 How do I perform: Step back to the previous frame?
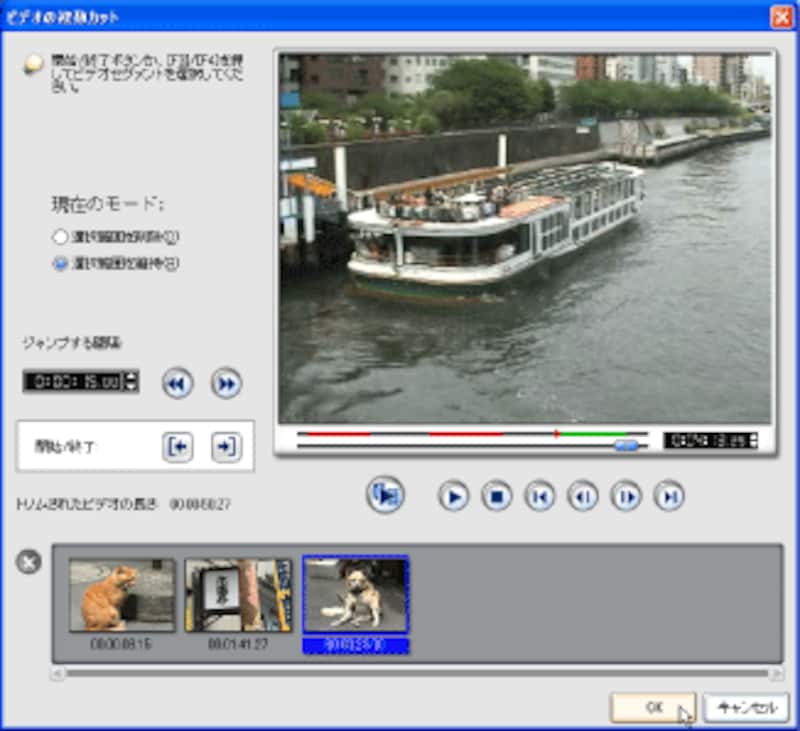(583, 495)
